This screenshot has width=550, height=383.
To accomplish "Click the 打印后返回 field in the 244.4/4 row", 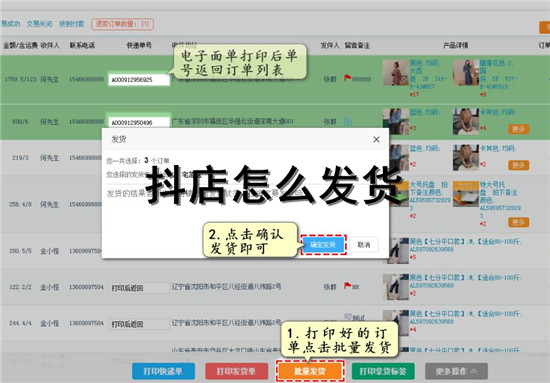I will pos(139,324).
